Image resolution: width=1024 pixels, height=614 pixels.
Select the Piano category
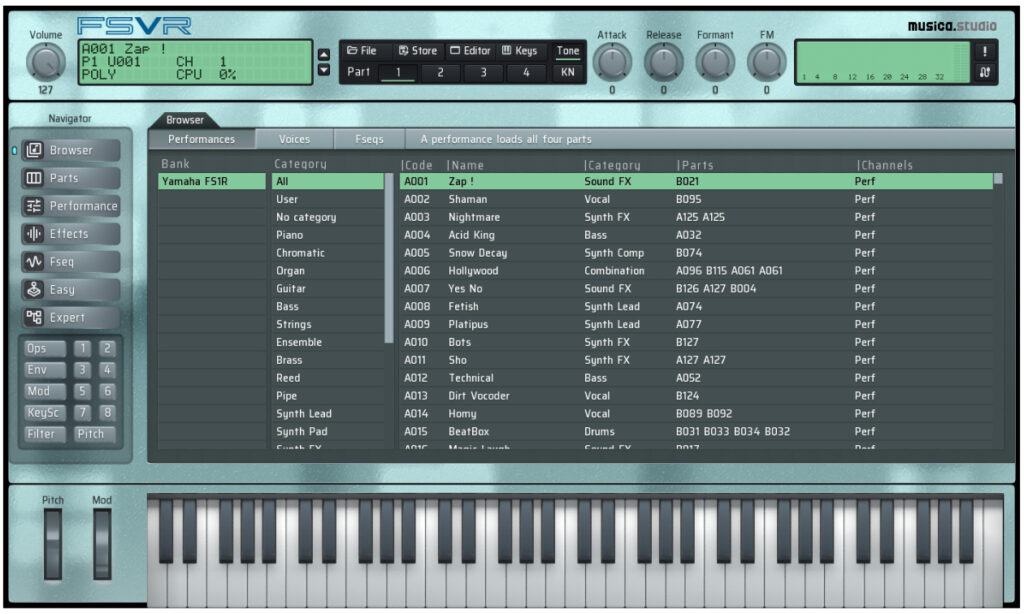[328, 235]
